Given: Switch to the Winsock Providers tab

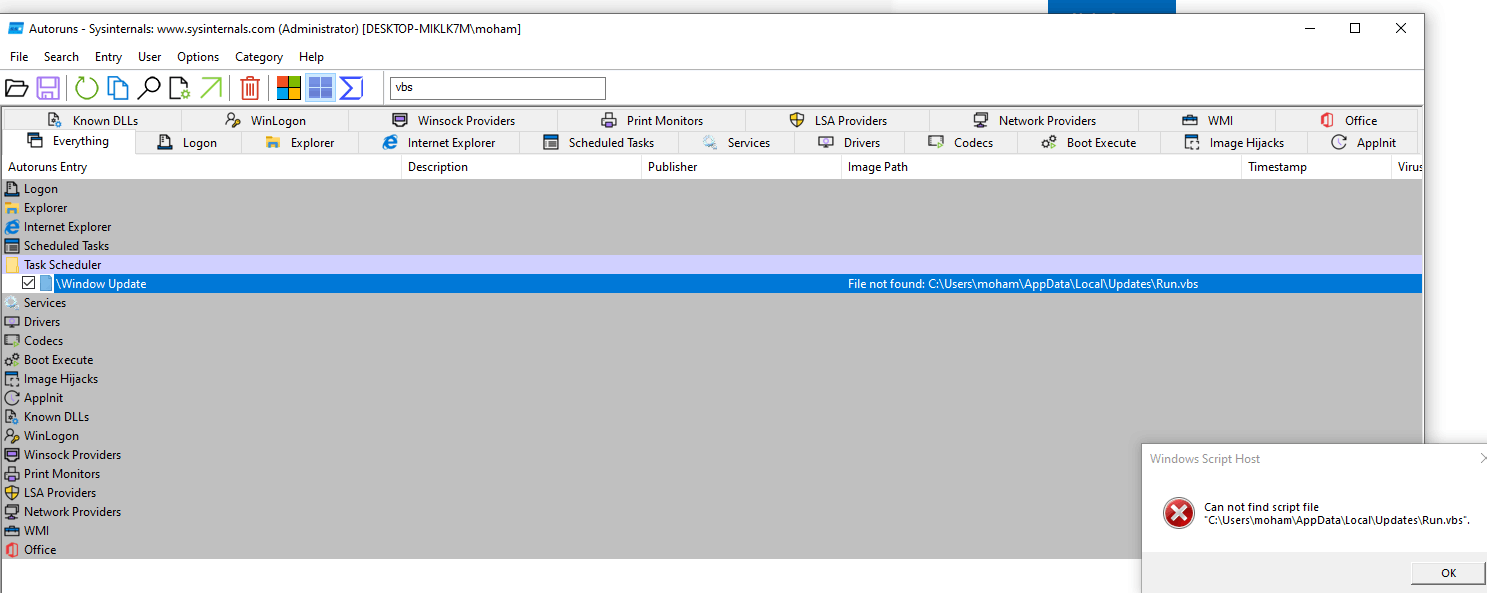Looking at the screenshot, I should click(x=453, y=120).
